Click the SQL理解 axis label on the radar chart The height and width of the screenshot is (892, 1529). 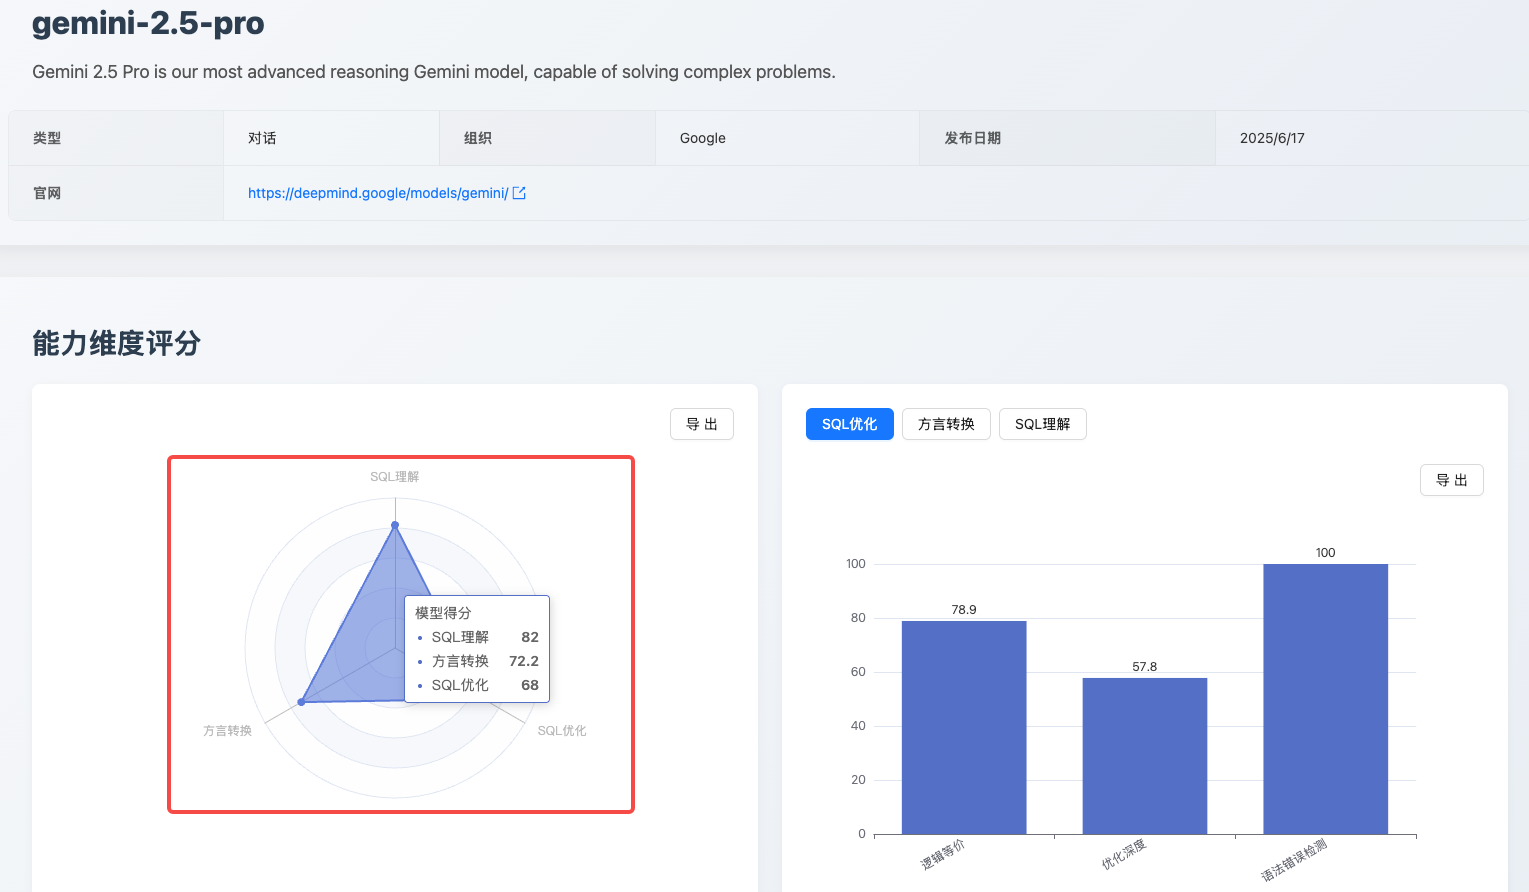[x=395, y=476]
